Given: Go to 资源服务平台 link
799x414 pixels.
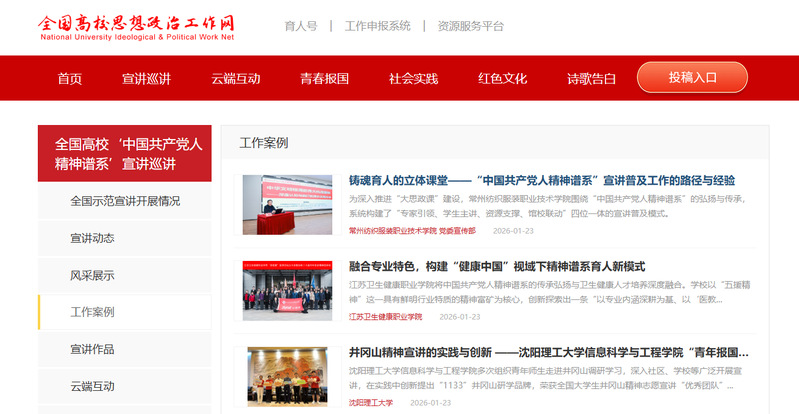Looking at the screenshot, I should click(x=470, y=26).
